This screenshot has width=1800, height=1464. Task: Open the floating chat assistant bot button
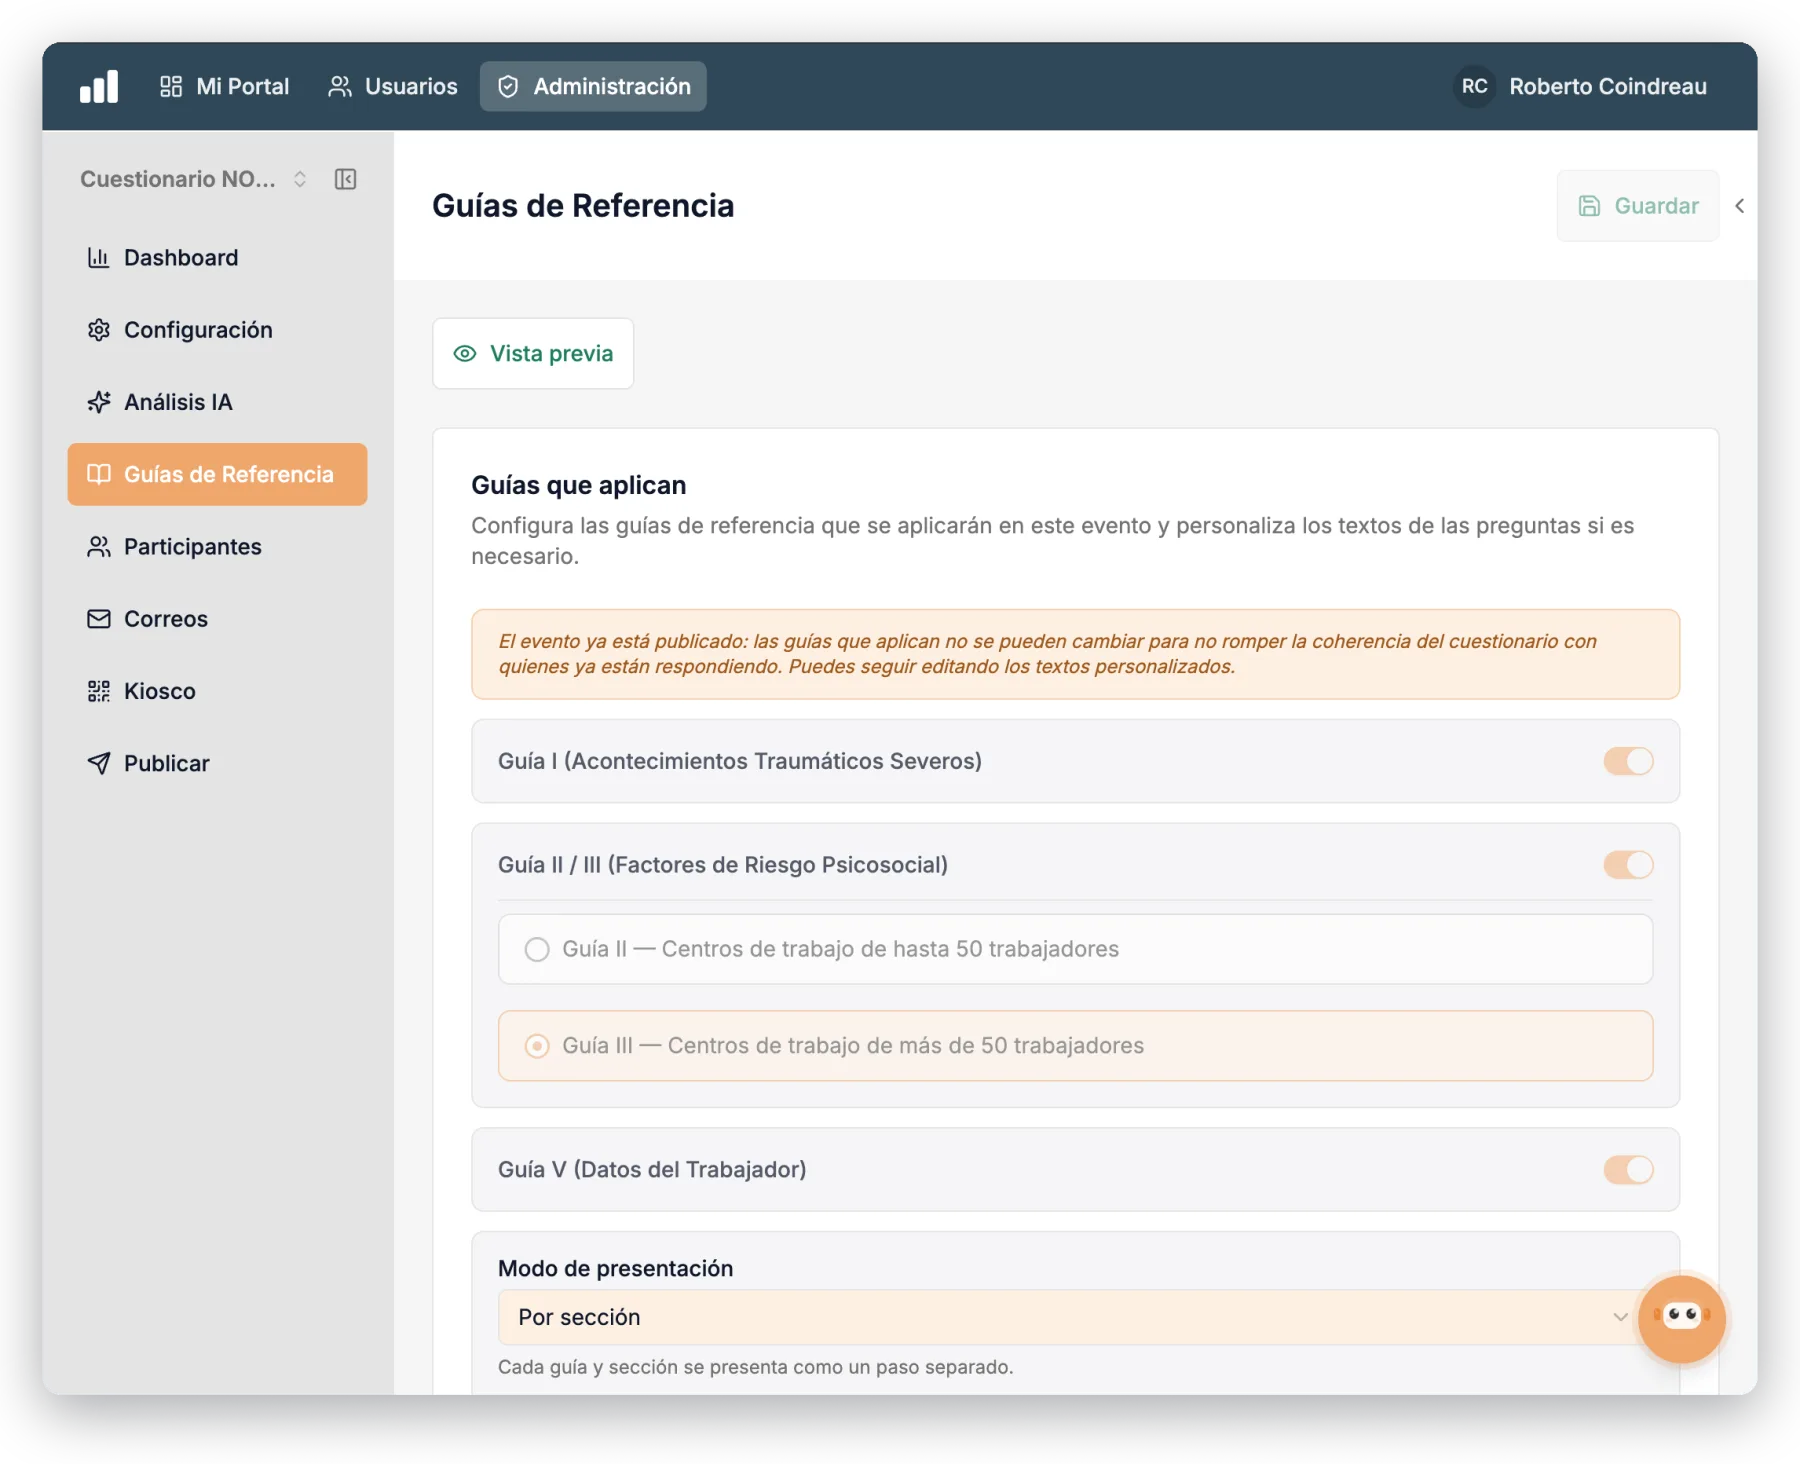[x=1681, y=1318]
